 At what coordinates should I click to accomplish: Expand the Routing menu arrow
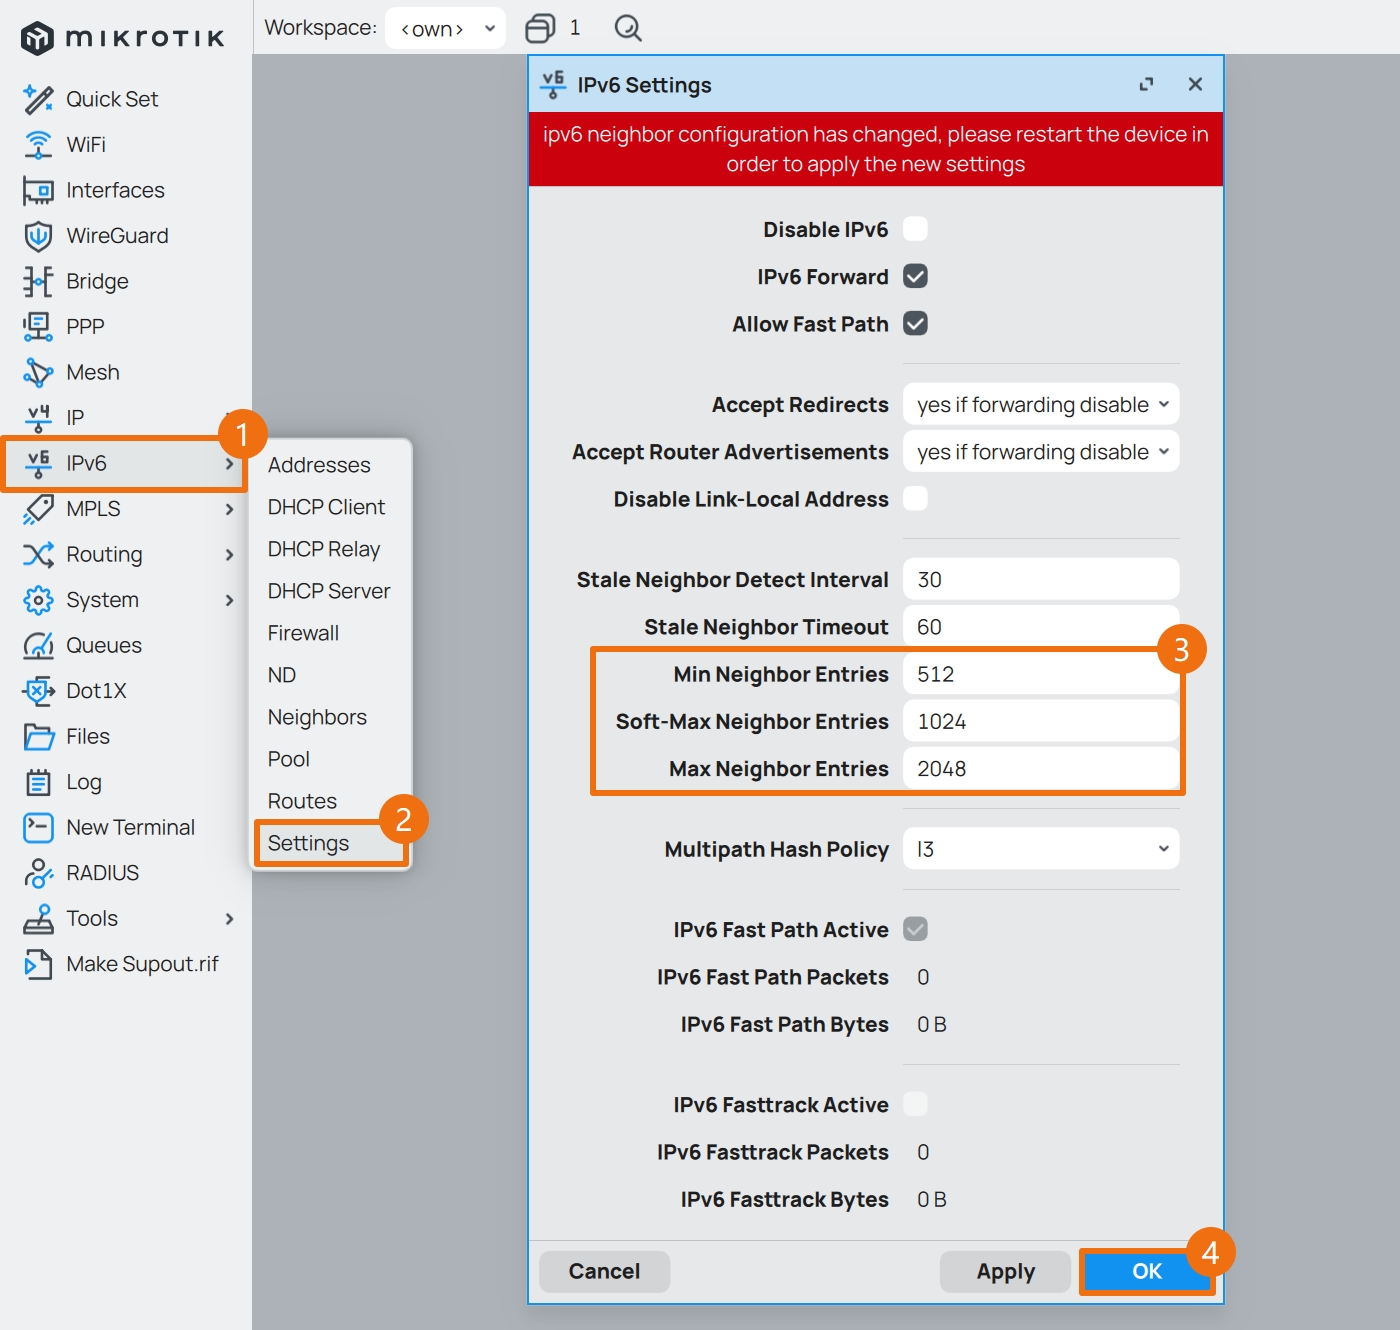pyautogui.click(x=229, y=555)
